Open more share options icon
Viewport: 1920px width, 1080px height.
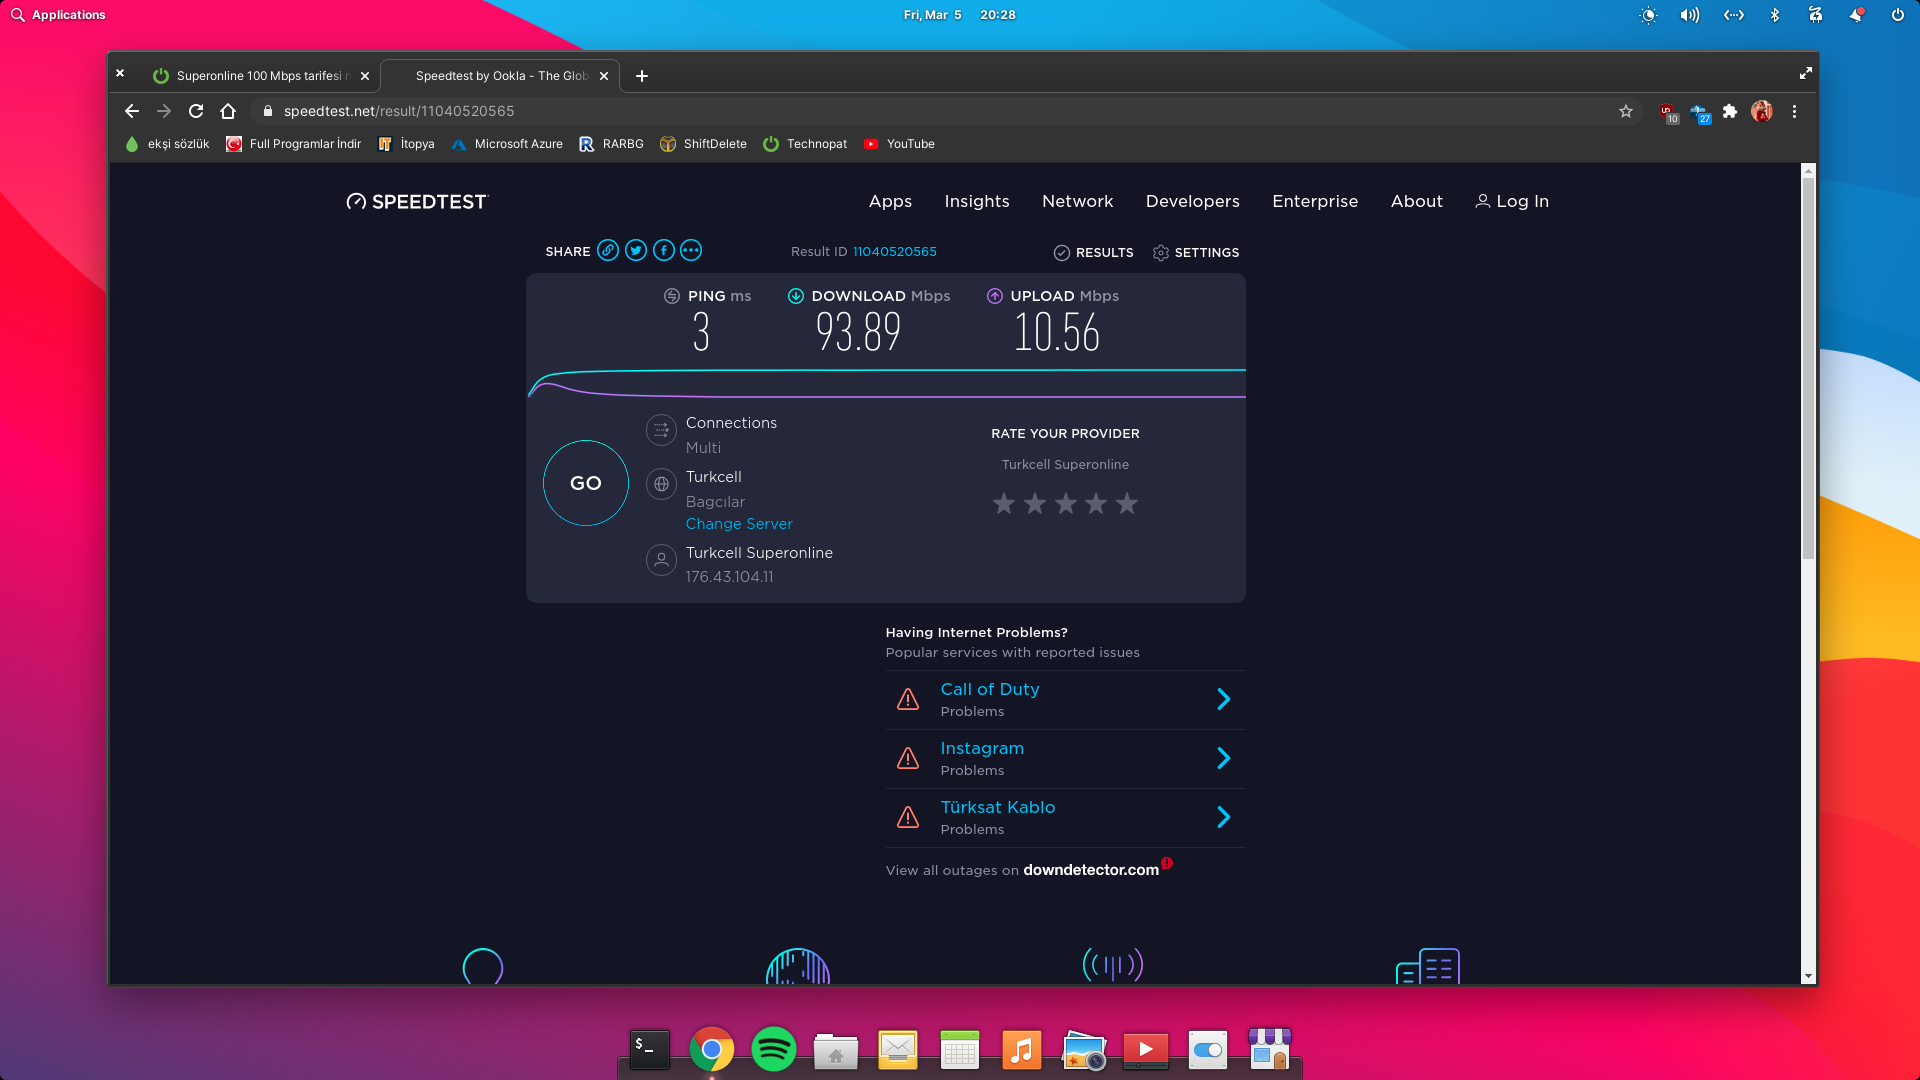tap(691, 251)
